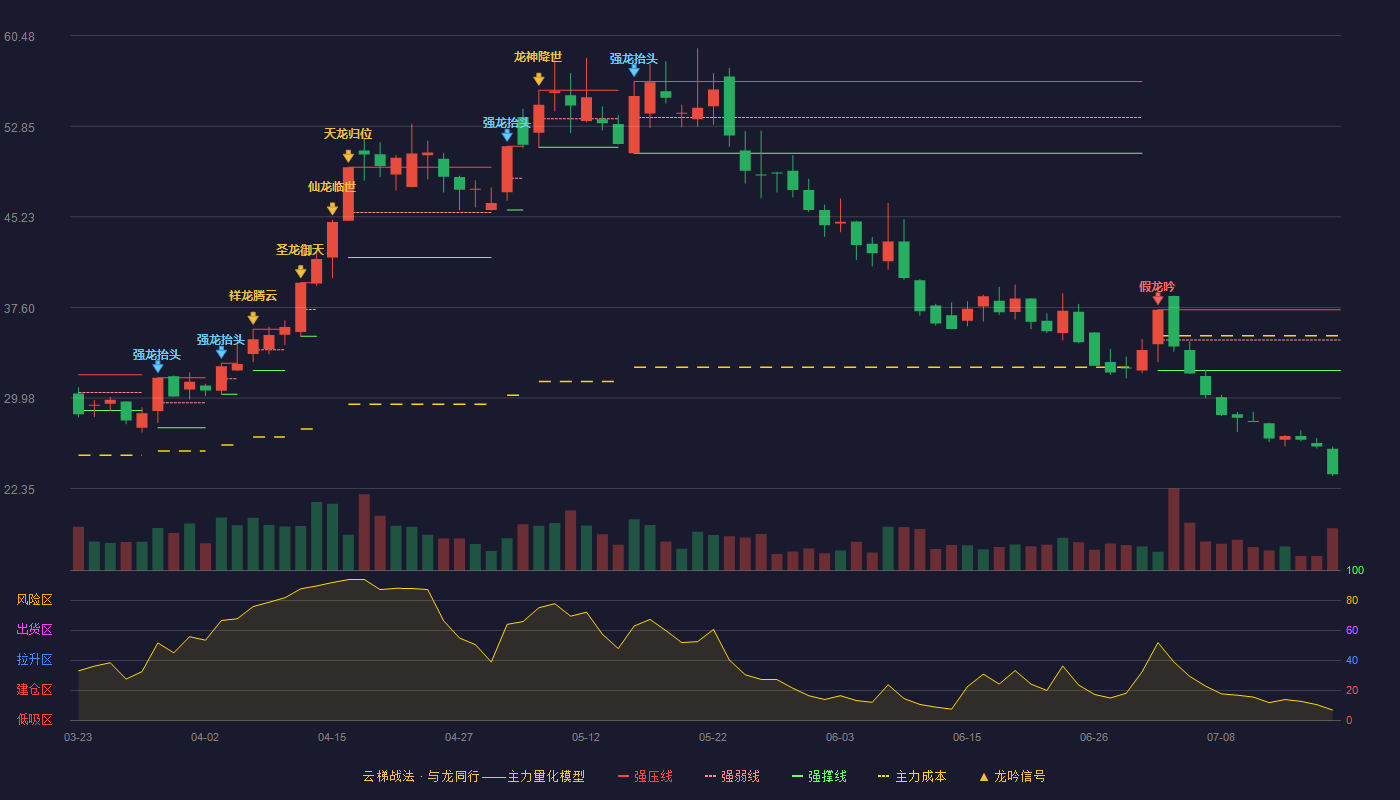
Task: Click the blue 40 indicator scale value
Action: (1352, 660)
